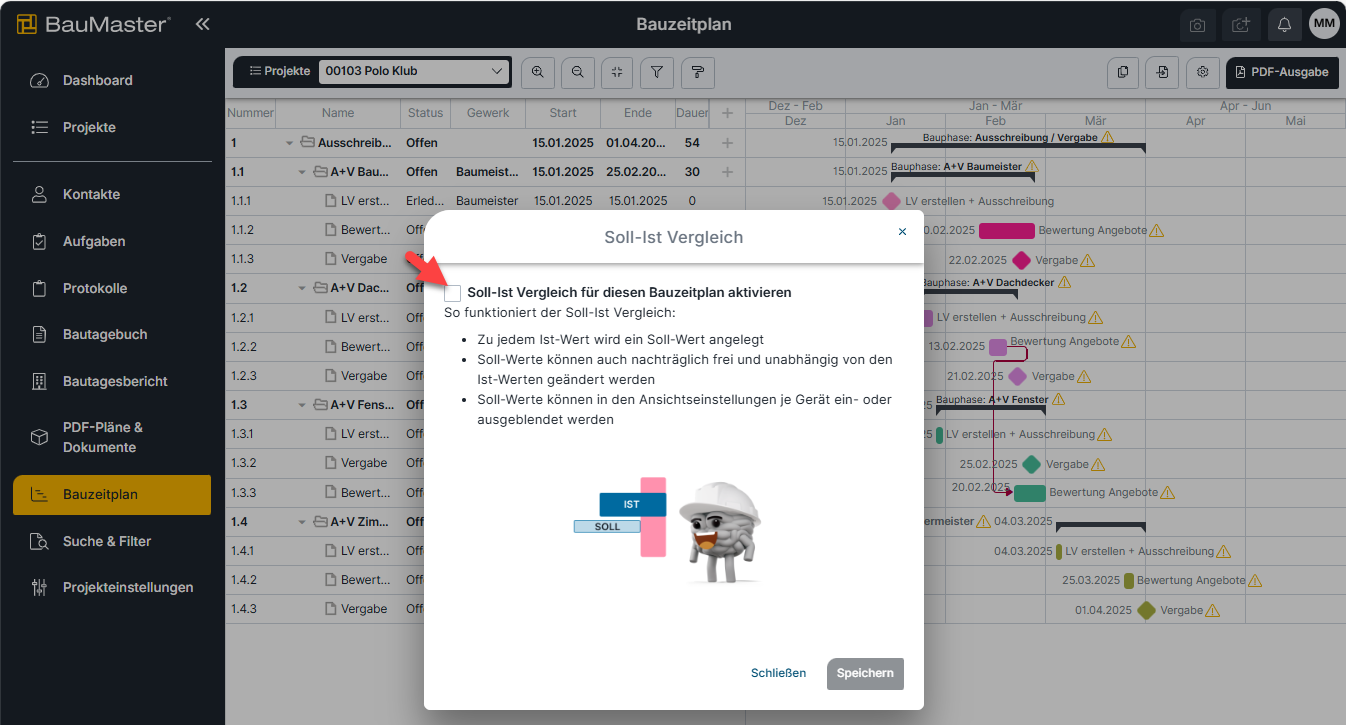Click the Schließen link in dialog
This screenshot has height=725, width=1346.
pos(778,673)
